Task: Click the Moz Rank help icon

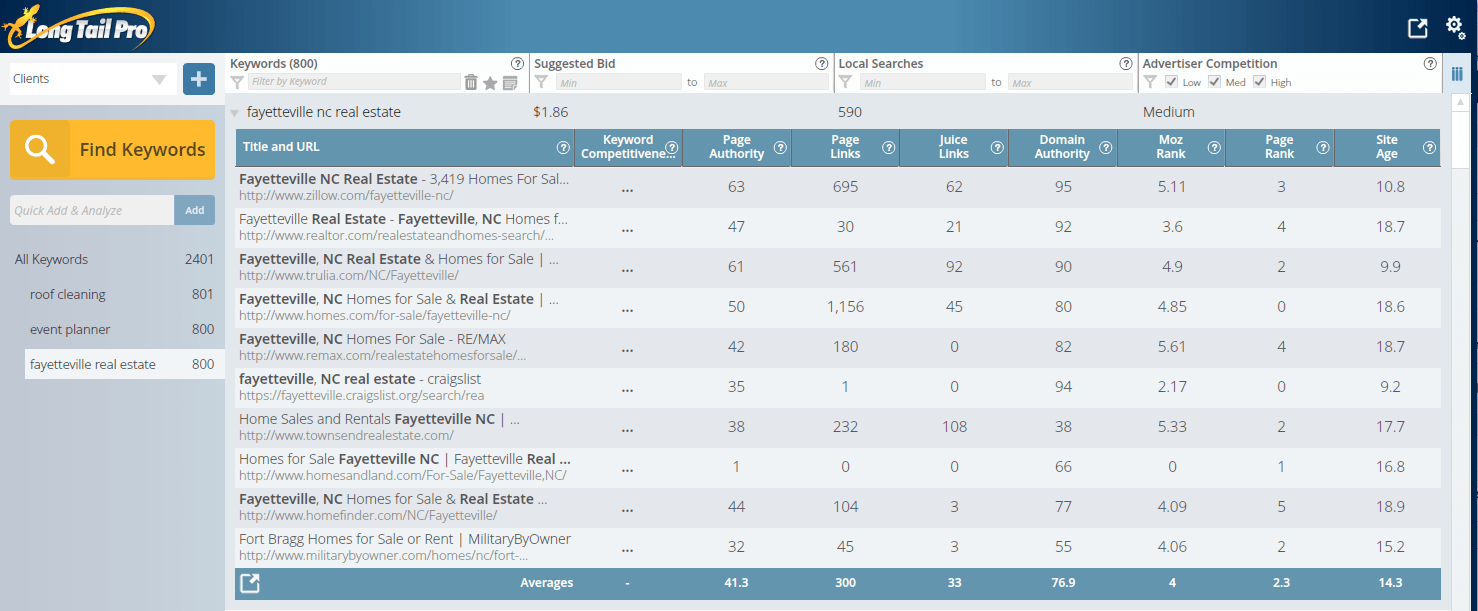Action: pos(1214,147)
